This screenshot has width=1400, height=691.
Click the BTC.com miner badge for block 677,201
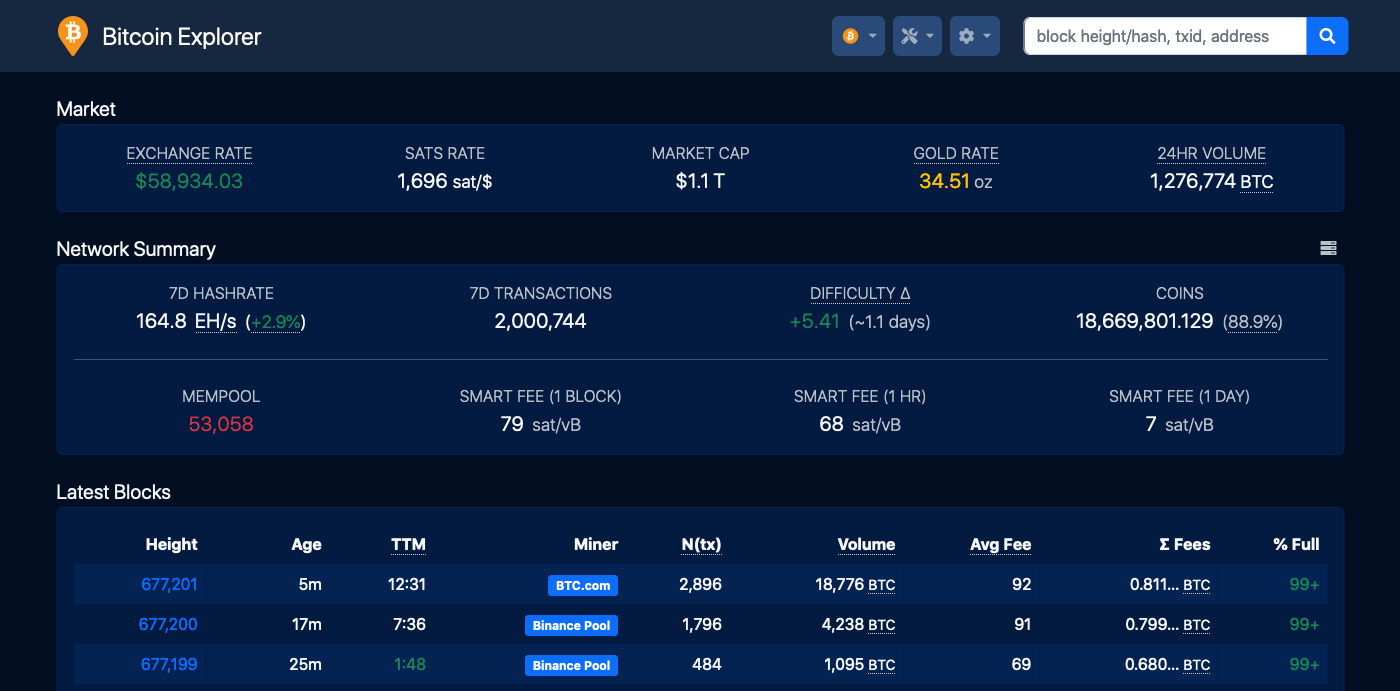[582, 585]
